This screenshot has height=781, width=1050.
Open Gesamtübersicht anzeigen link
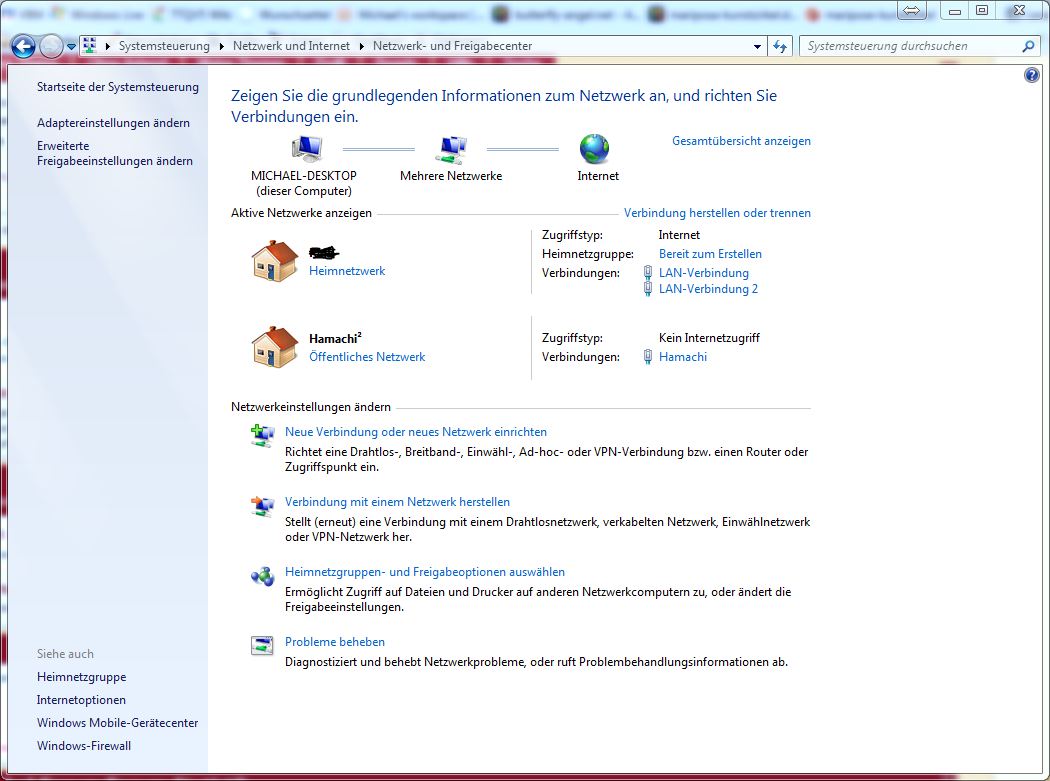click(741, 141)
